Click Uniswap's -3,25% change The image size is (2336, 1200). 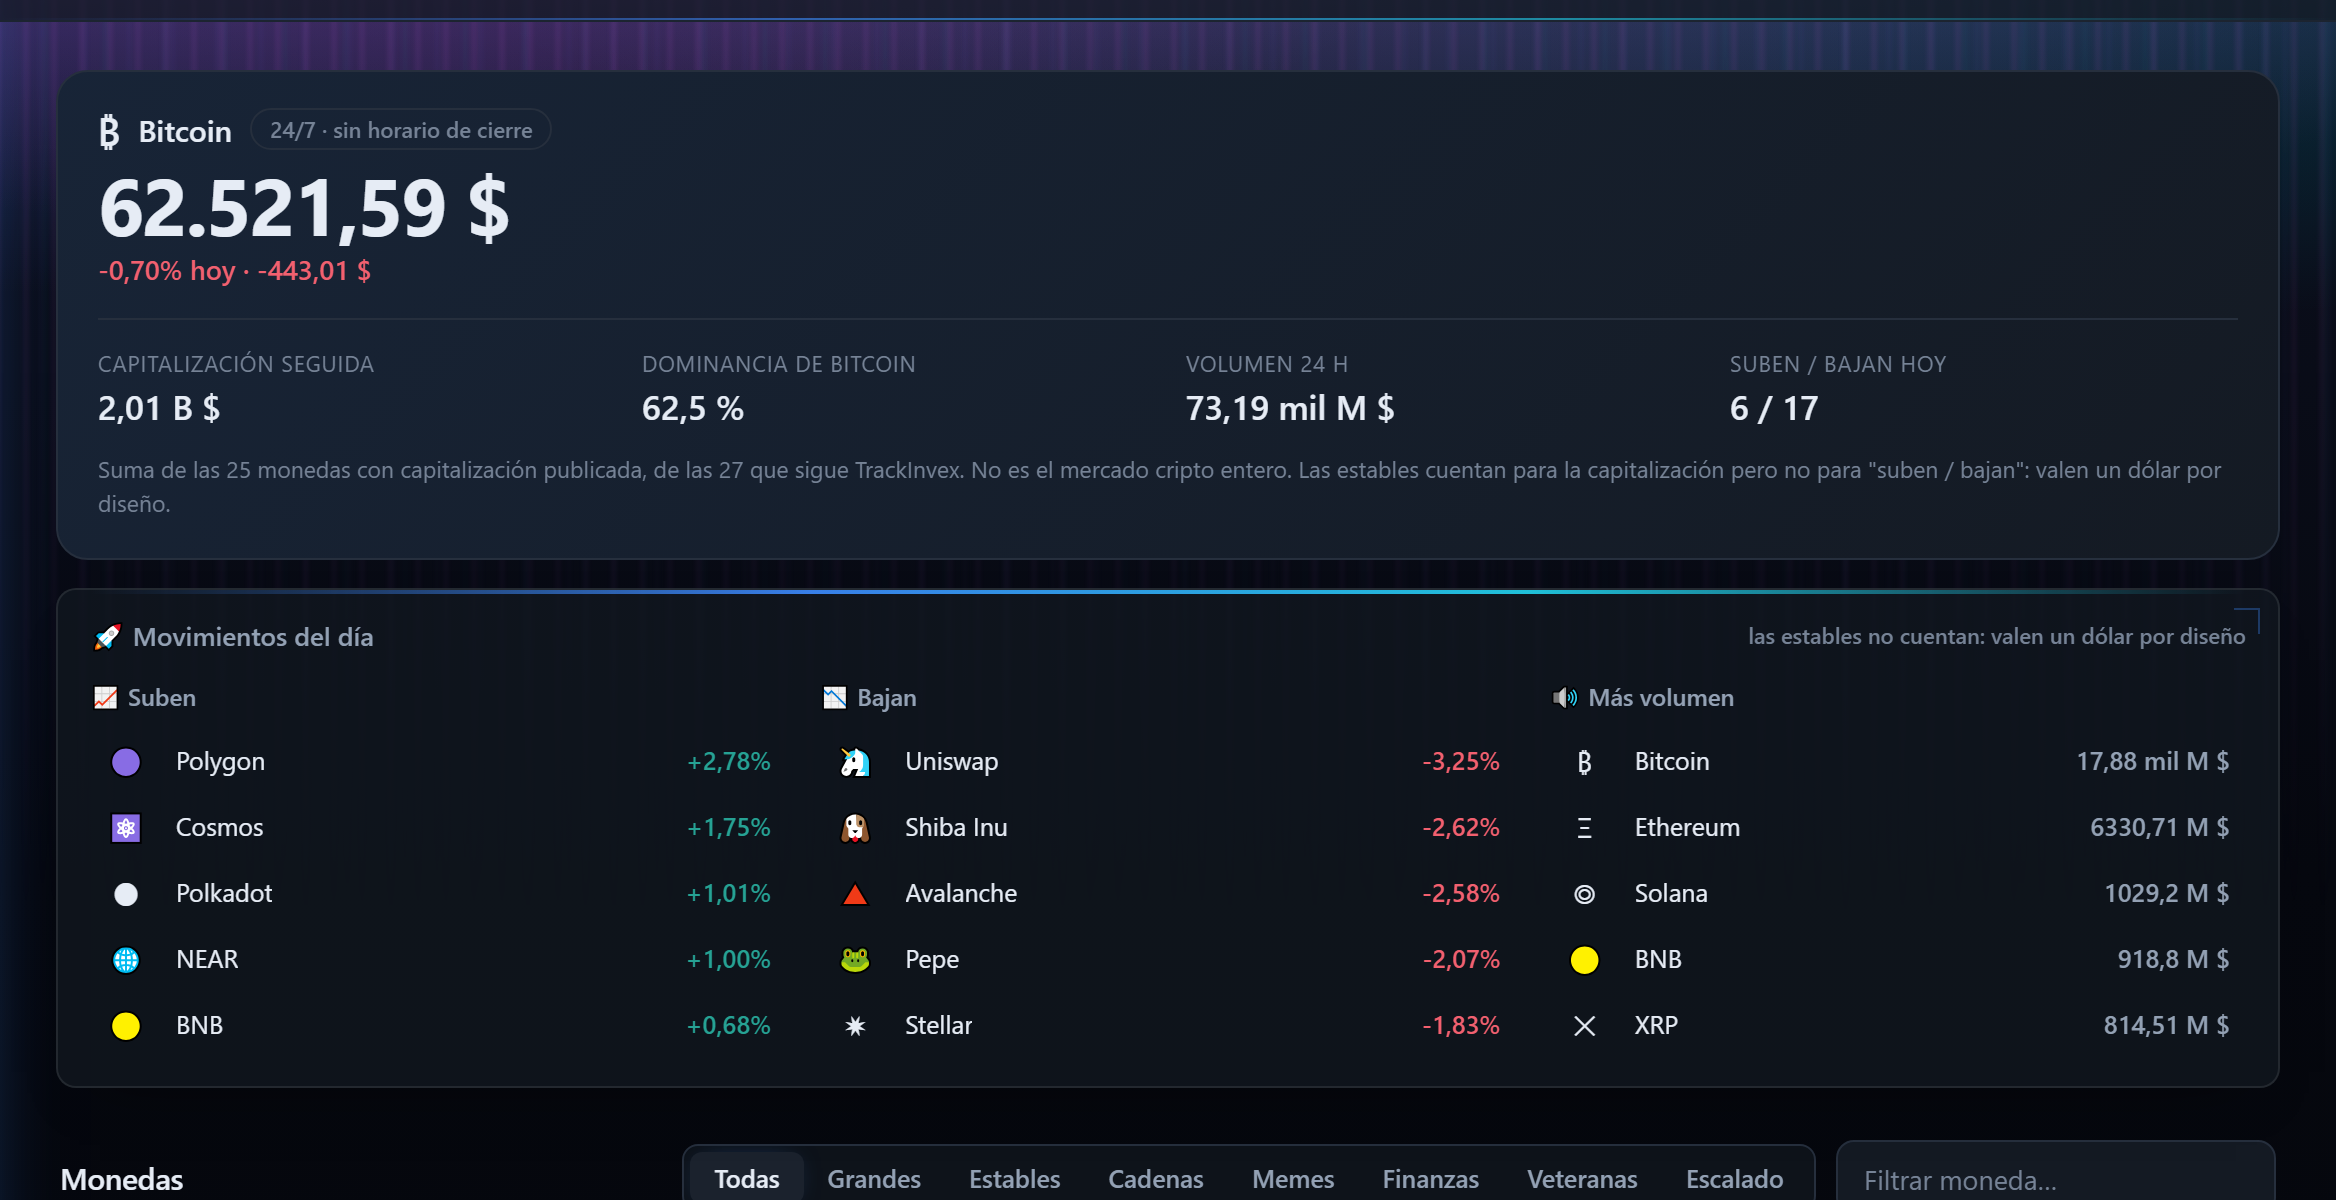point(1460,762)
